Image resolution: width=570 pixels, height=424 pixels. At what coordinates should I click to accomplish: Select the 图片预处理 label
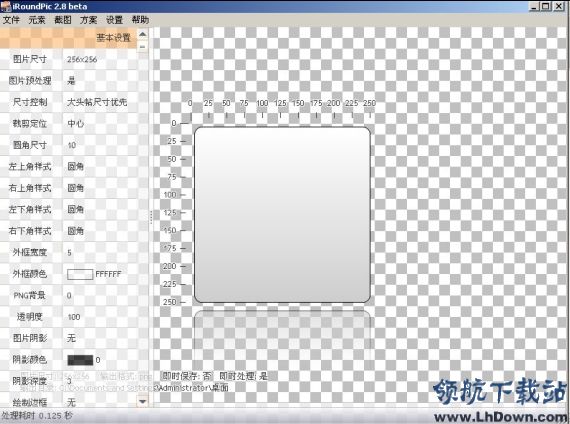click(x=30, y=81)
